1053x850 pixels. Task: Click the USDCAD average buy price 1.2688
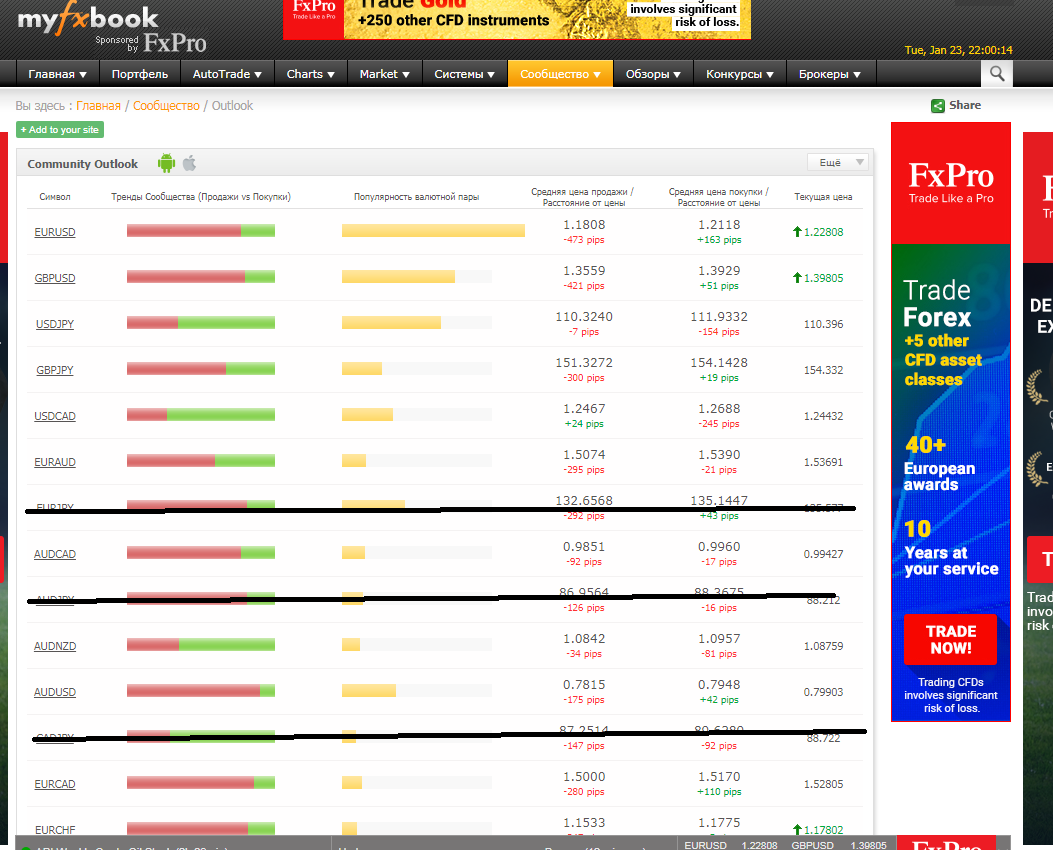719,409
